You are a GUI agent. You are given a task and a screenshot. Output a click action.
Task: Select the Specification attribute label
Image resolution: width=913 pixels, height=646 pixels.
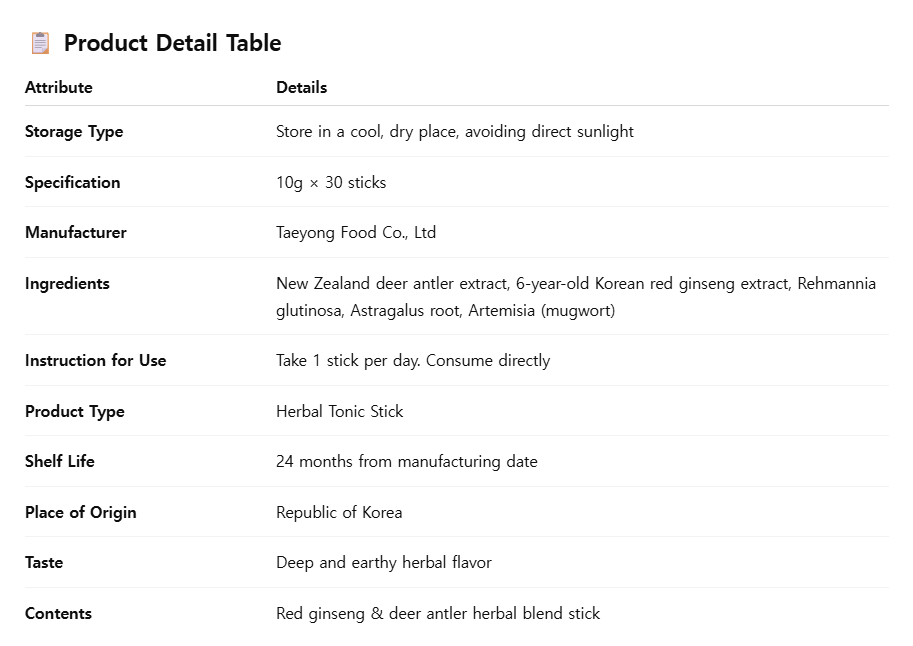click(72, 182)
